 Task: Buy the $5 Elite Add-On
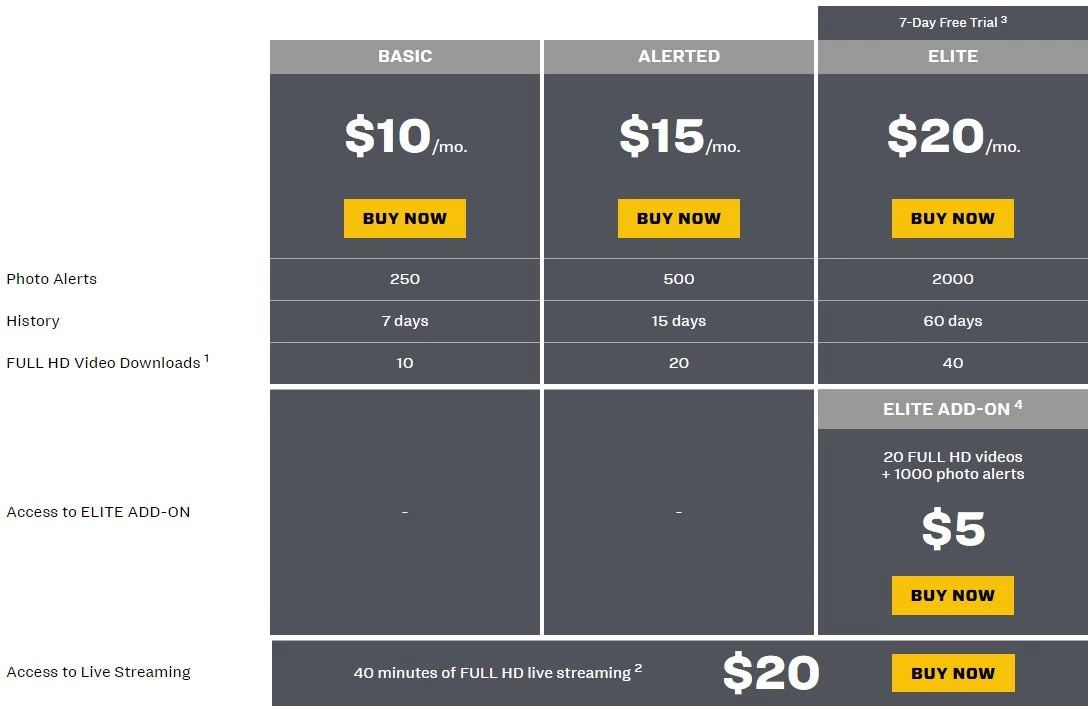(952, 595)
